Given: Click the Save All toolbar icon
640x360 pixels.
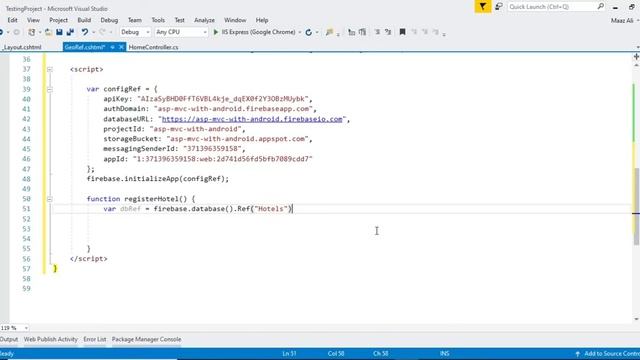Looking at the screenshot, I should tap(70, 32).
